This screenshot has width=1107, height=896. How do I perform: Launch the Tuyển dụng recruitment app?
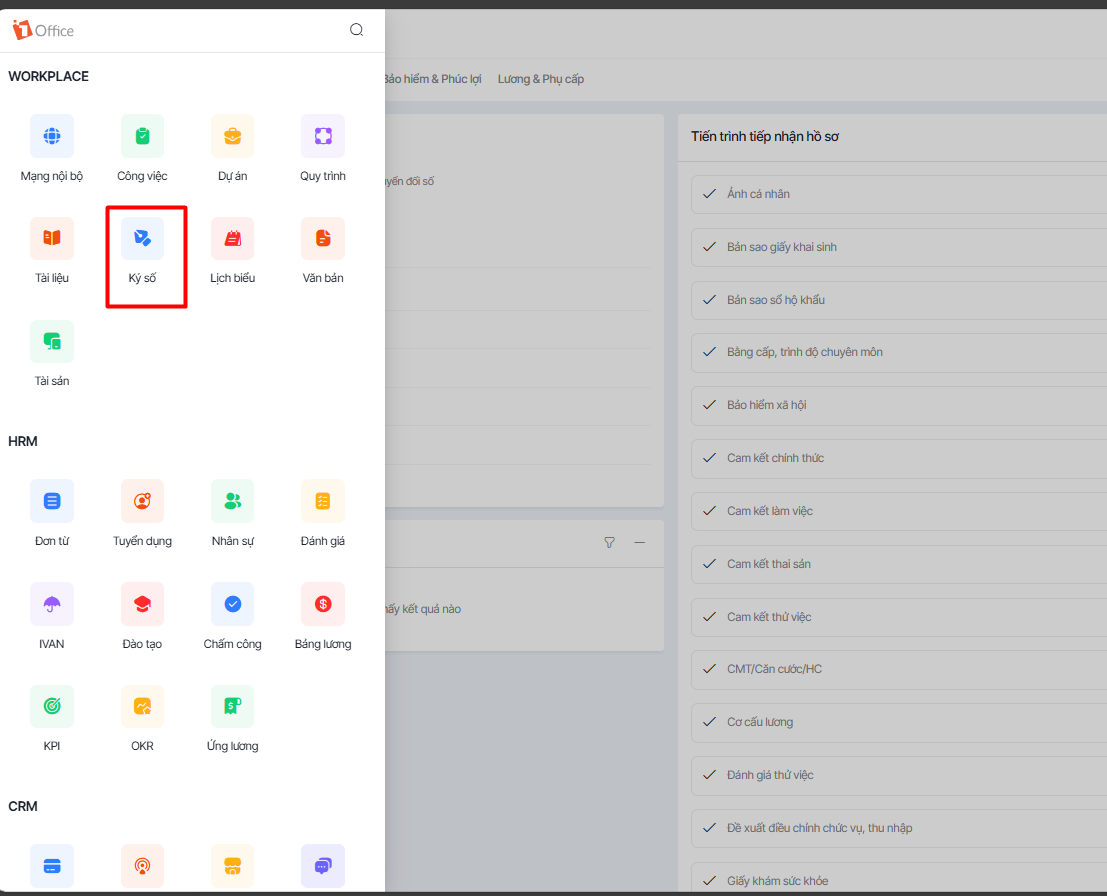point(142,501)
